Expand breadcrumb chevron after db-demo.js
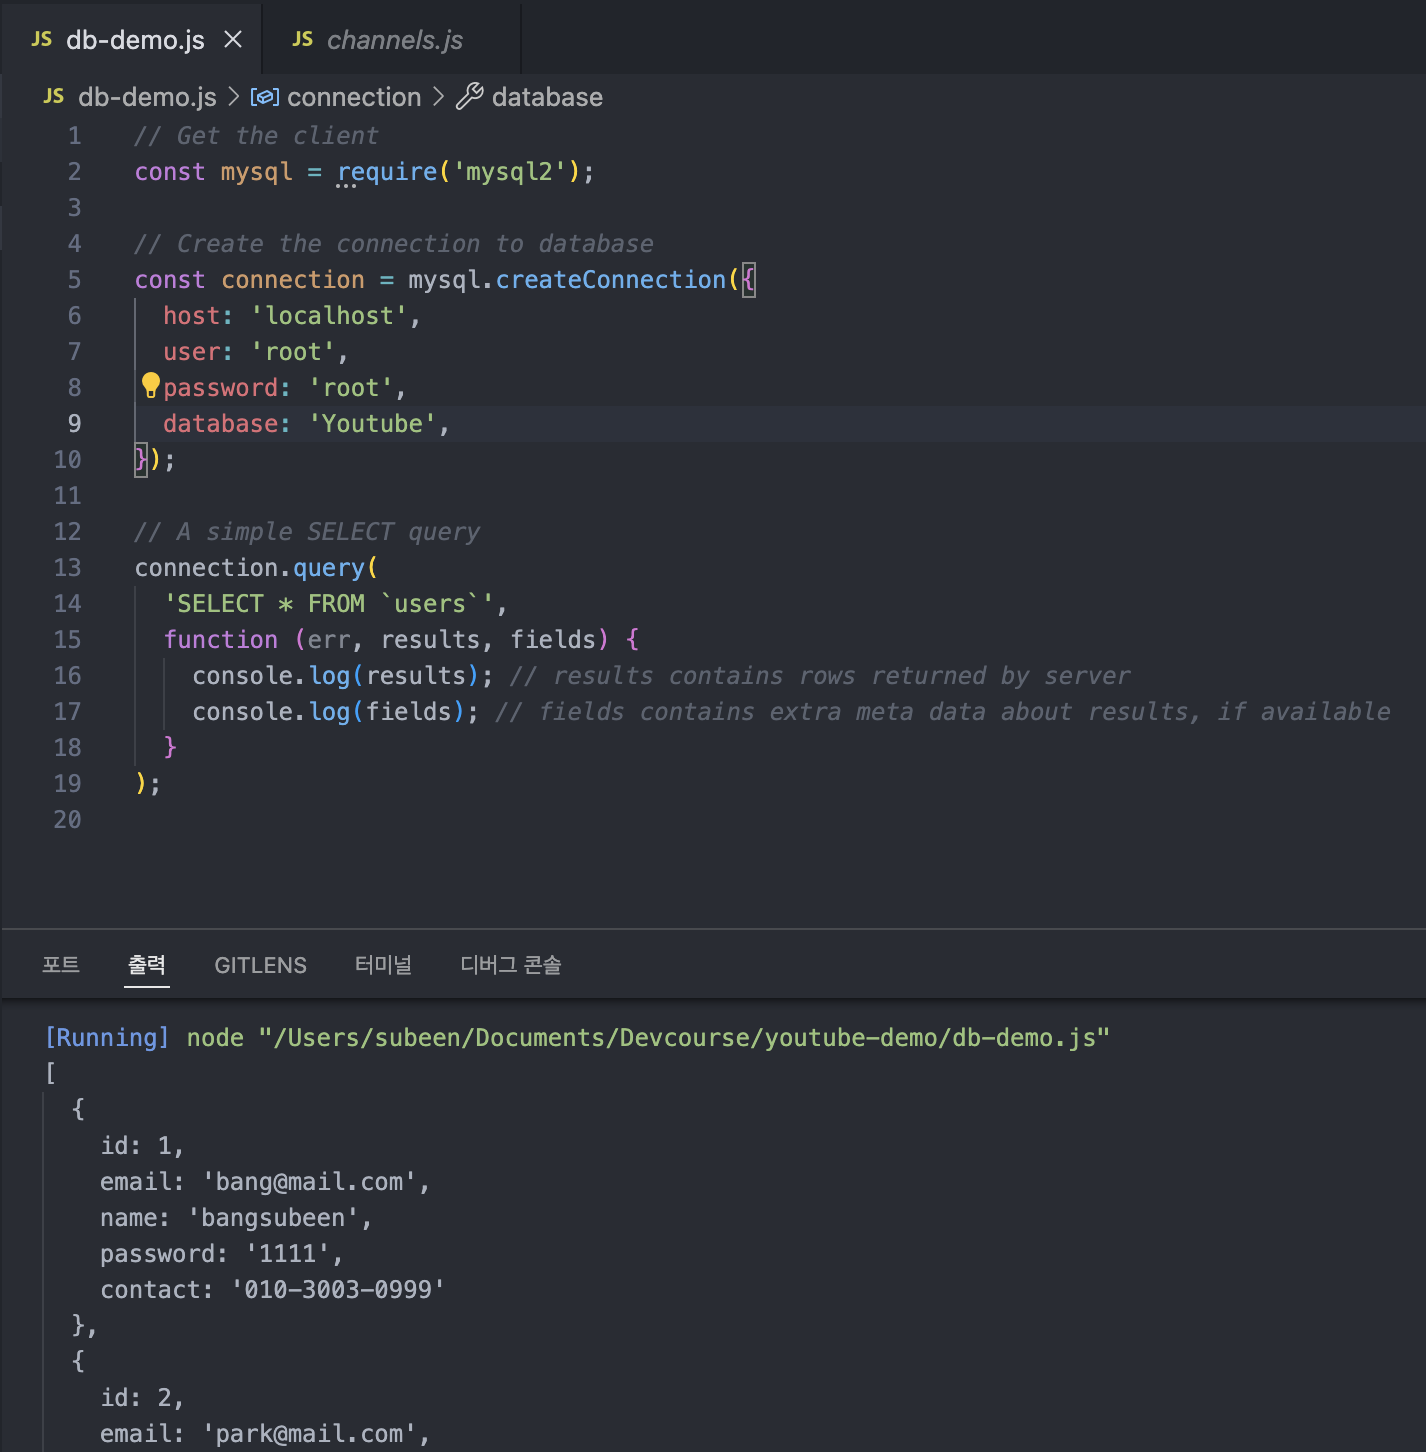Screen dimensions: 1426x1452 pyautogui.click(x=233, y=97)
